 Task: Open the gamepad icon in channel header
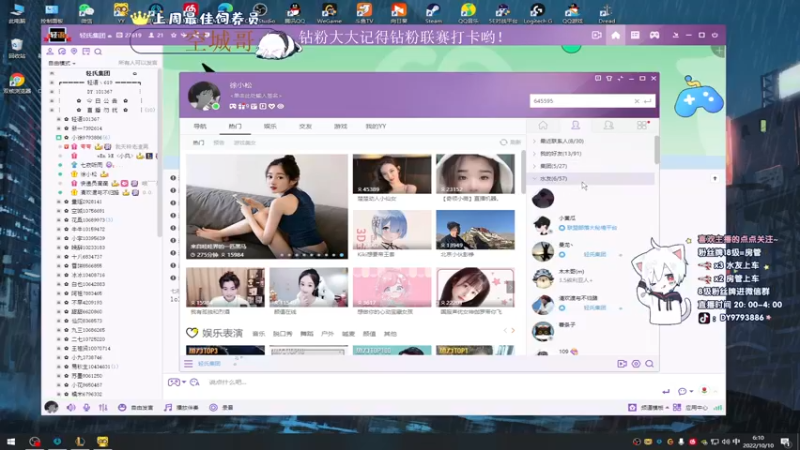point(655,35)
